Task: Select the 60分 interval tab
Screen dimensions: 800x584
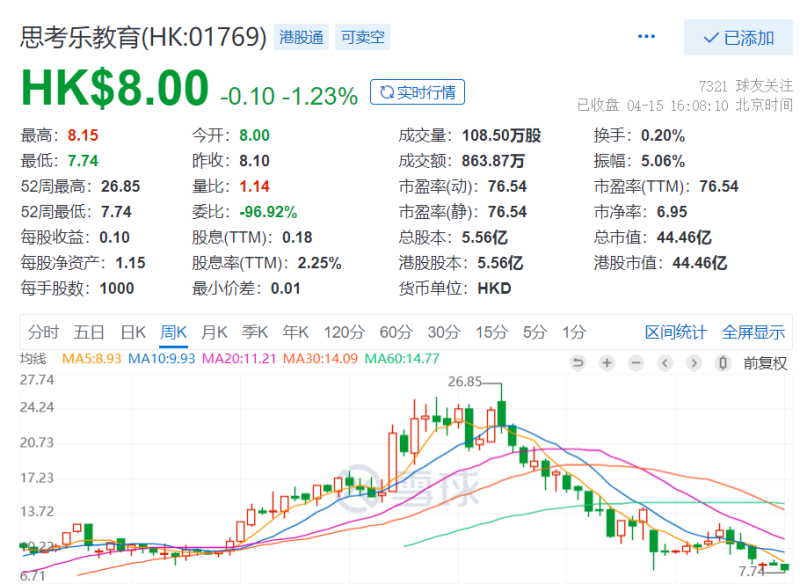Action: (x=396, y=333)
